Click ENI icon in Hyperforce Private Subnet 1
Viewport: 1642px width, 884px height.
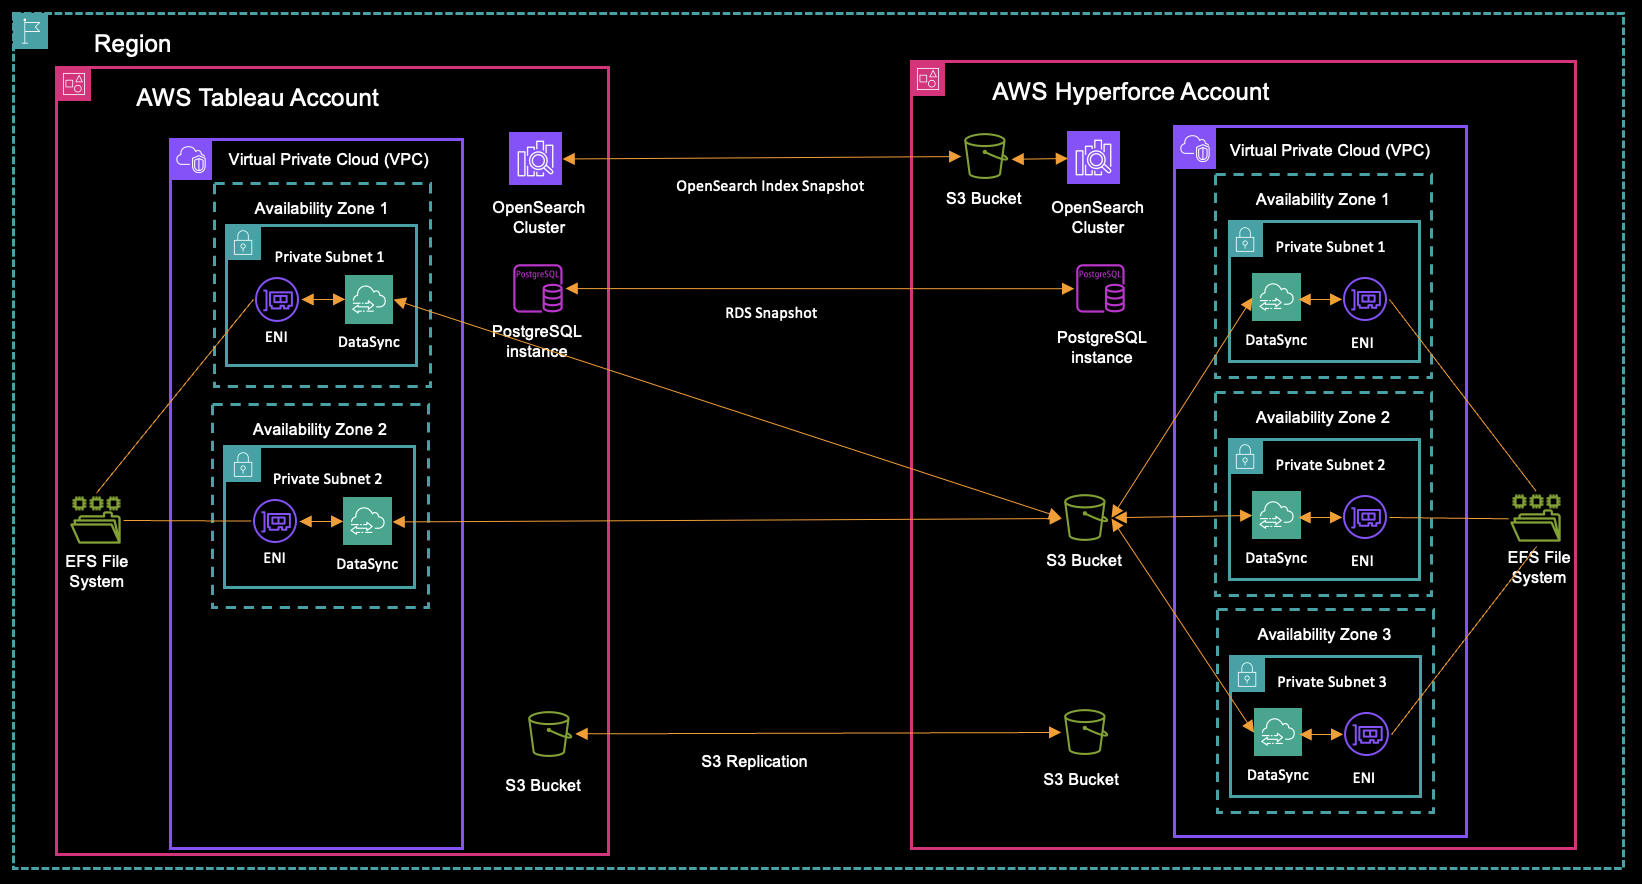point(1365,299)
